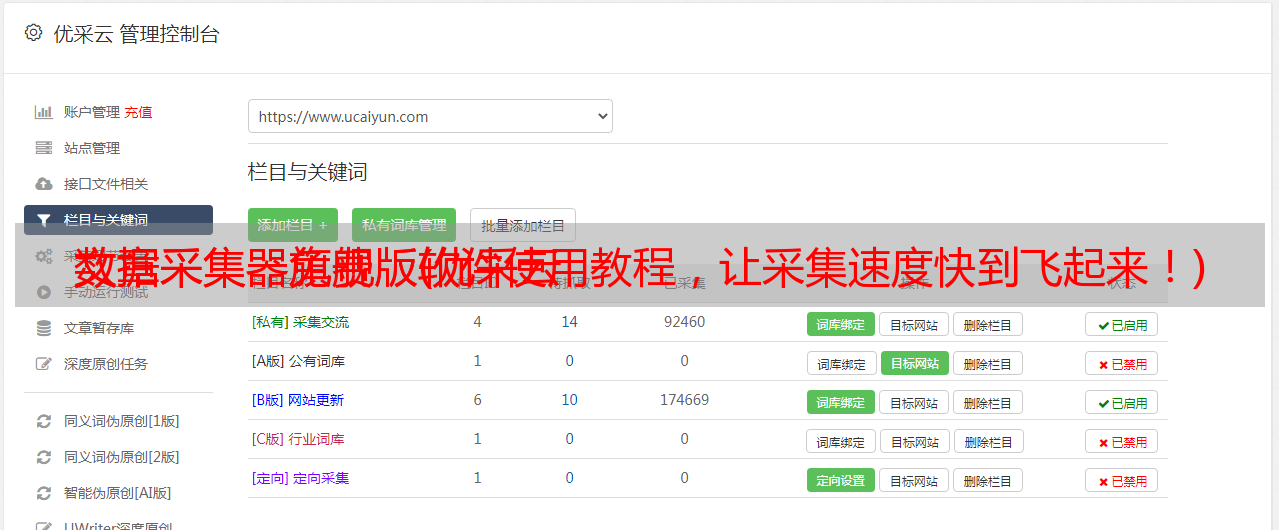Click 词库绑定 for the 采集交流 row
Screen dimensions: 1279x530
[x=841, y=324]
